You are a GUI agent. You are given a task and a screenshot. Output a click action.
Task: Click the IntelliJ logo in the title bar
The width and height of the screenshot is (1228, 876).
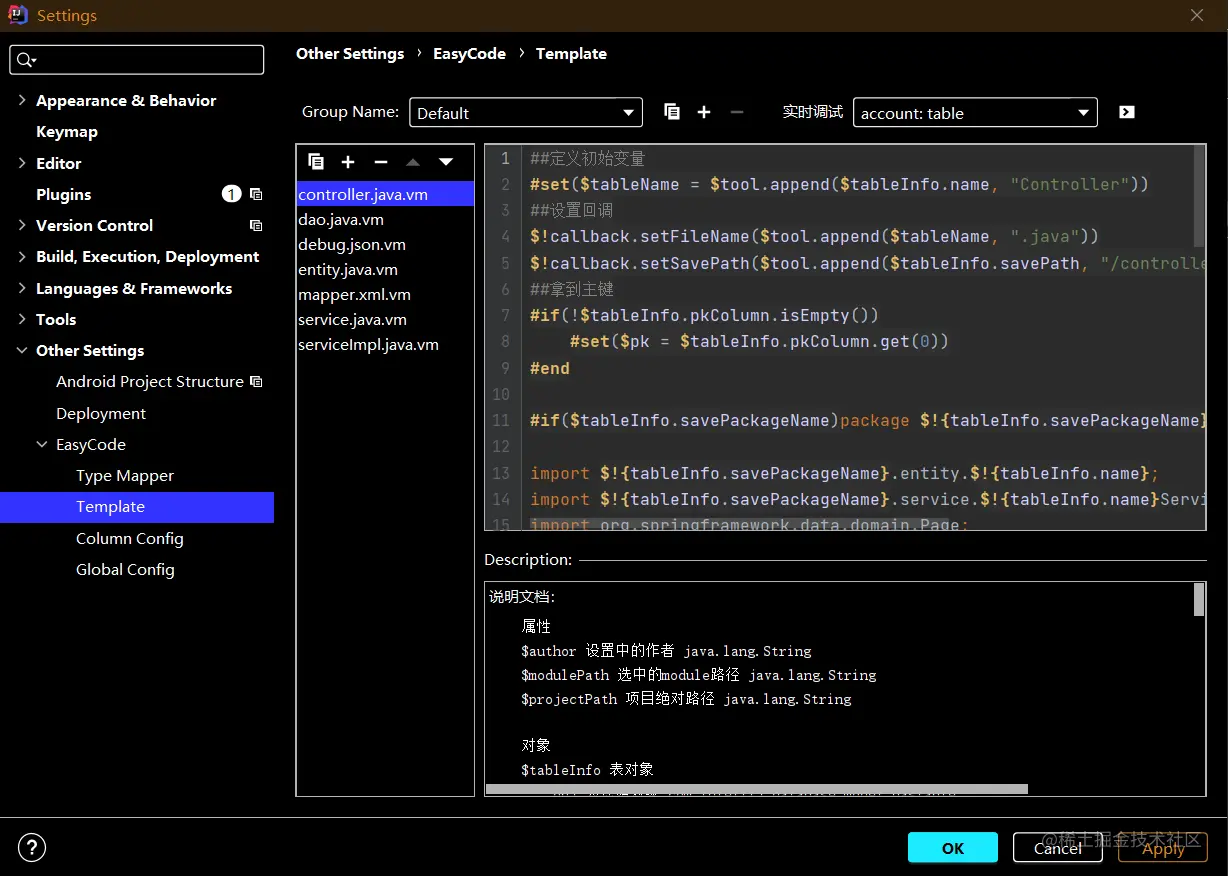pyautogui.click(x=17, y=15)
